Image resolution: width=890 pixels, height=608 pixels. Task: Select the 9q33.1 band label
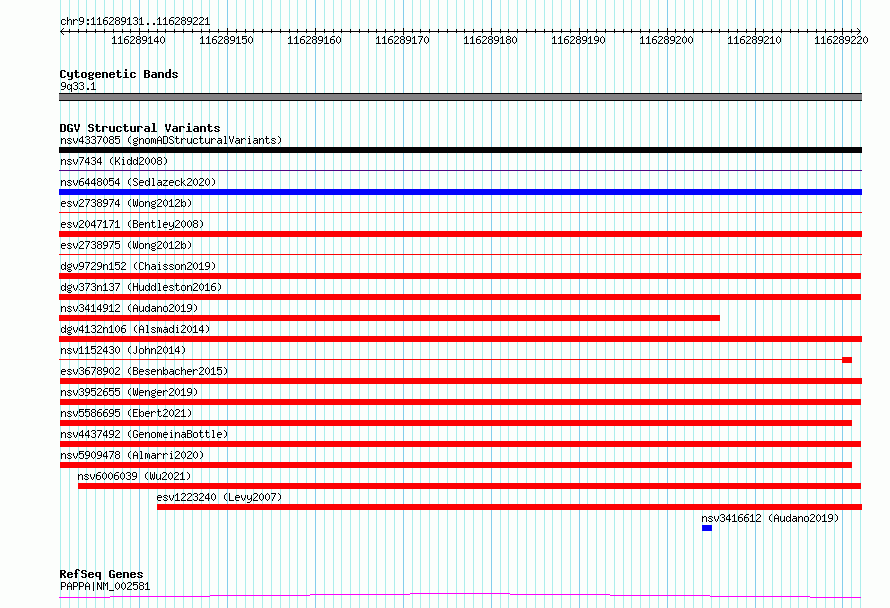point(78,86)
